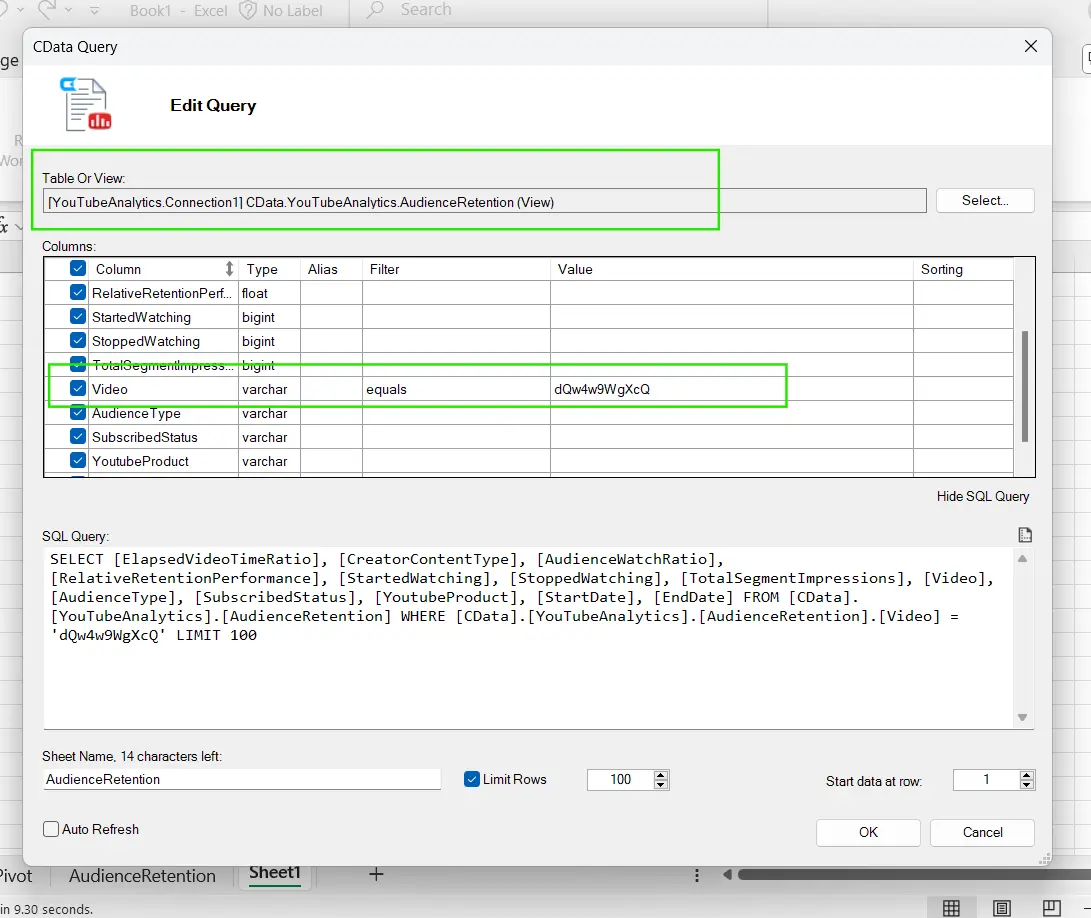The width and height of the screenshot is (1091, 918).
Task: Increase the Limit Rows value with up arrow
Action: click(x=660, y=775)
